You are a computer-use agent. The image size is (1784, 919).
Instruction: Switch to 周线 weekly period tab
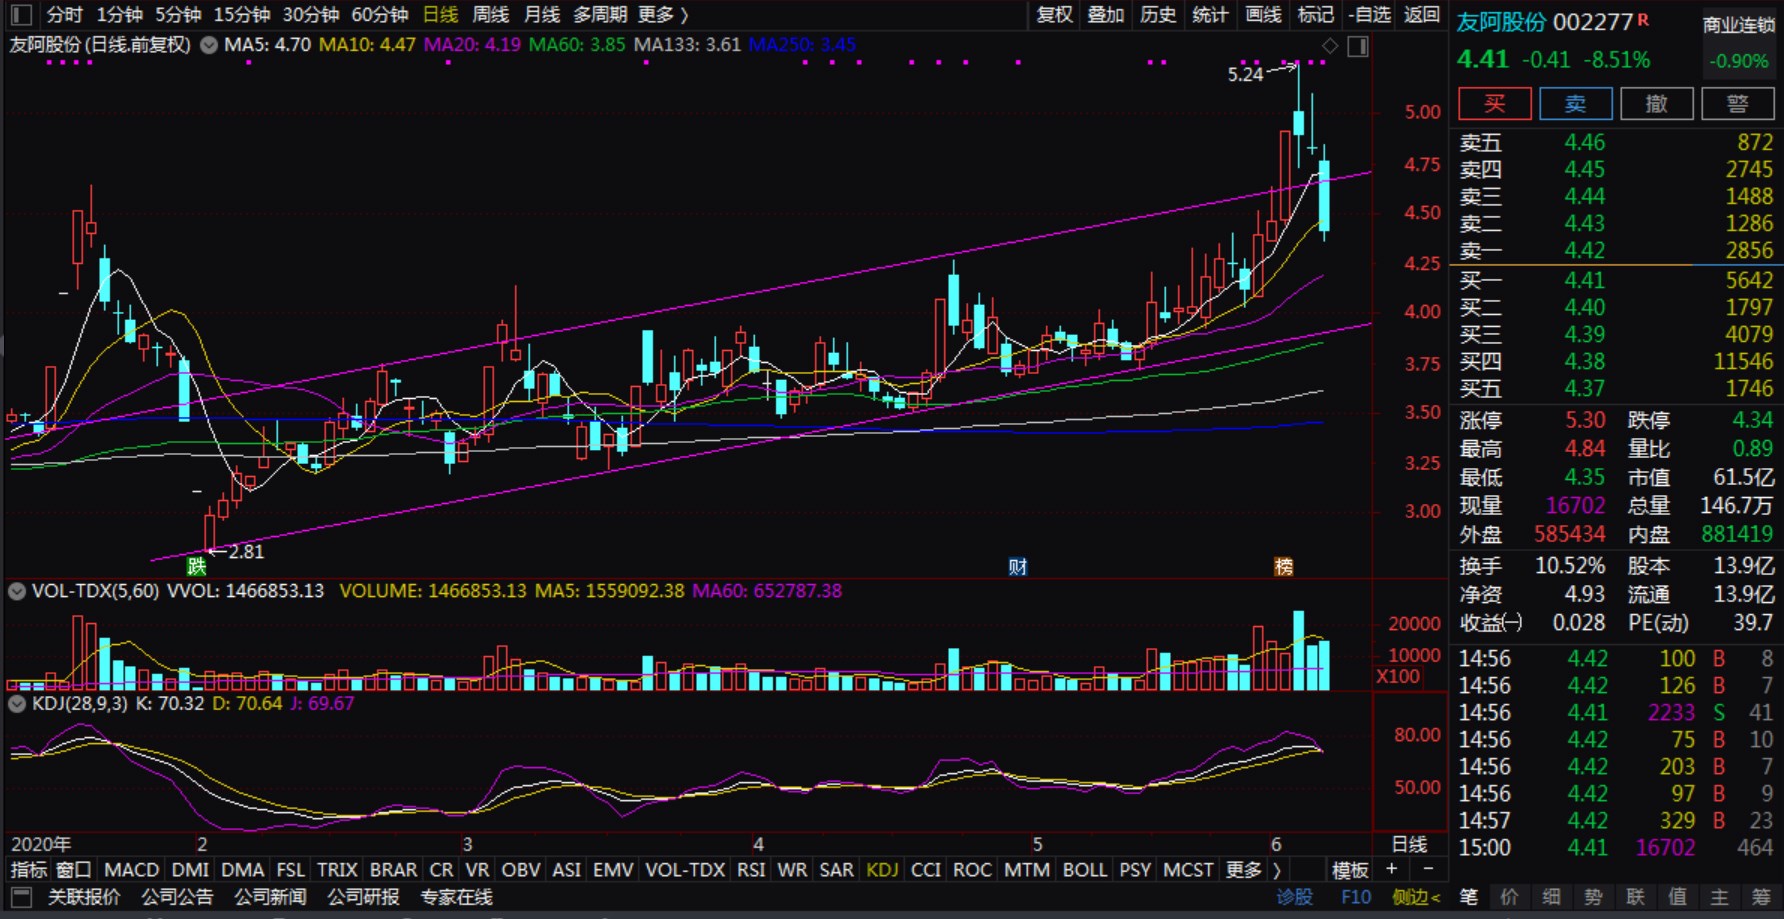pyautogui.click(x=490, y=15)
